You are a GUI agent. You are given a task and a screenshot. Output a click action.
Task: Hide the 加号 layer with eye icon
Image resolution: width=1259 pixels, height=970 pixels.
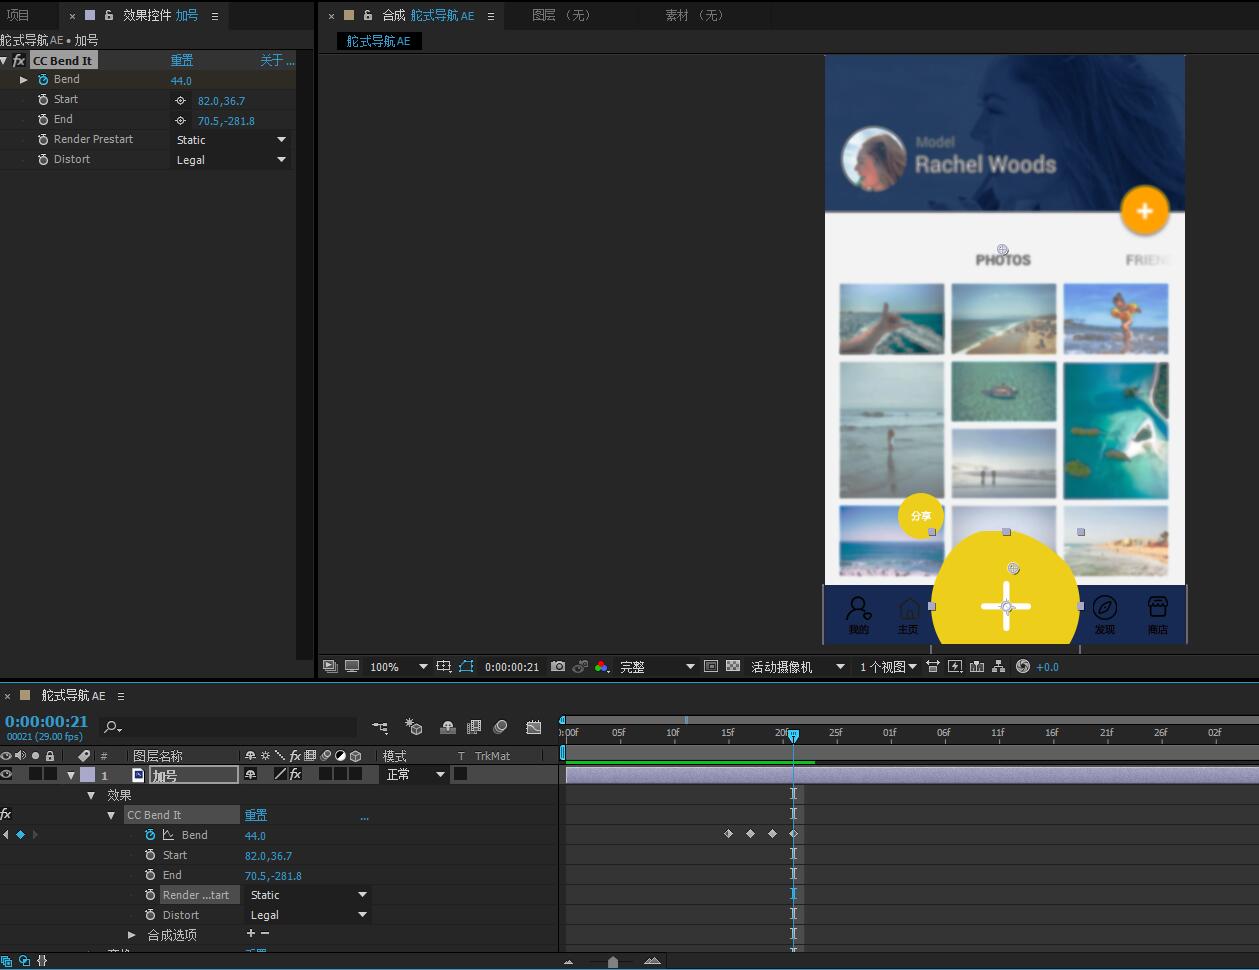click(7, 775)
